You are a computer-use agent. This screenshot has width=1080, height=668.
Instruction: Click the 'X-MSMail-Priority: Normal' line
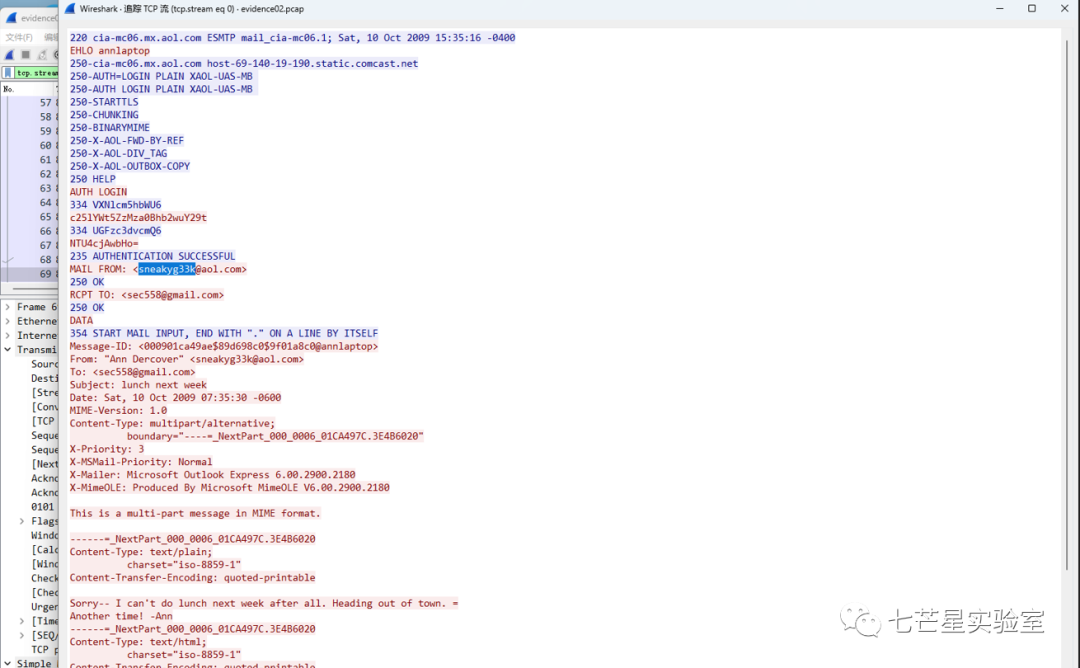(141, 462)
